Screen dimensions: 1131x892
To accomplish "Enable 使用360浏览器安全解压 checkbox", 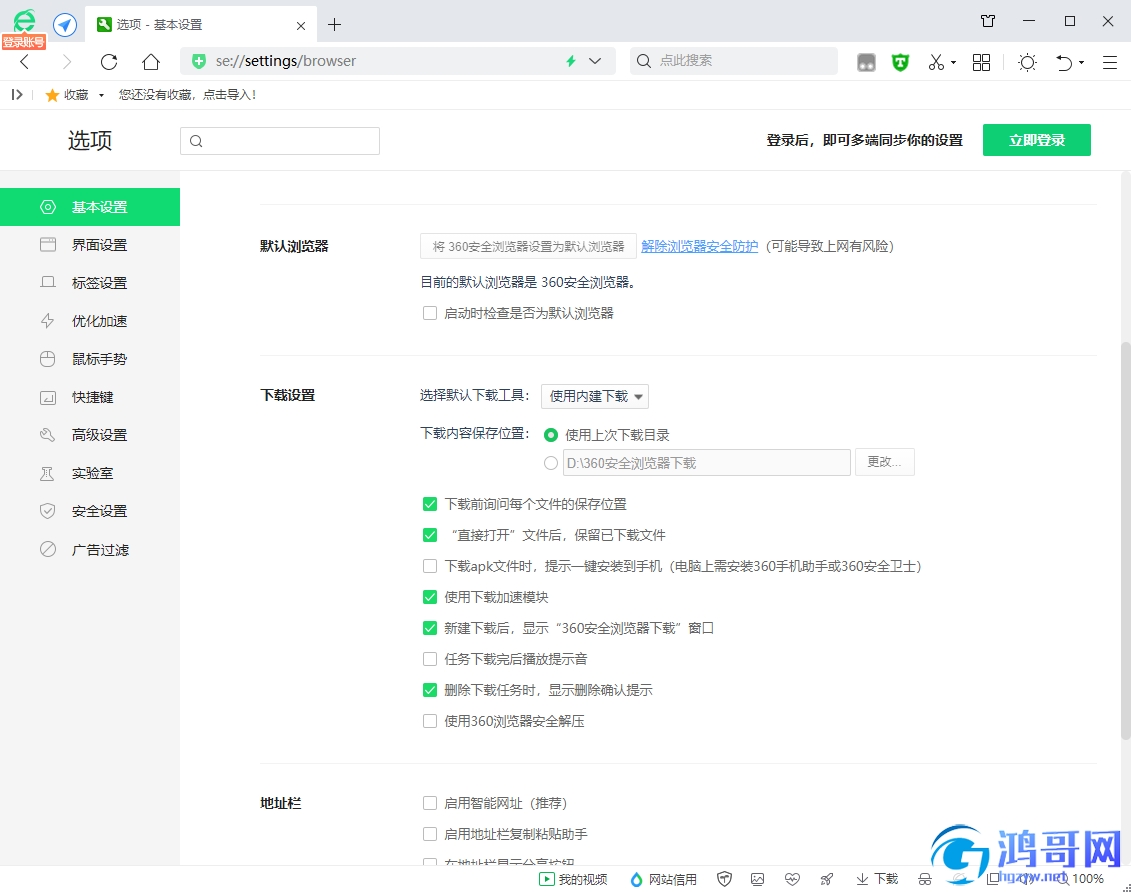I will 430,721.
